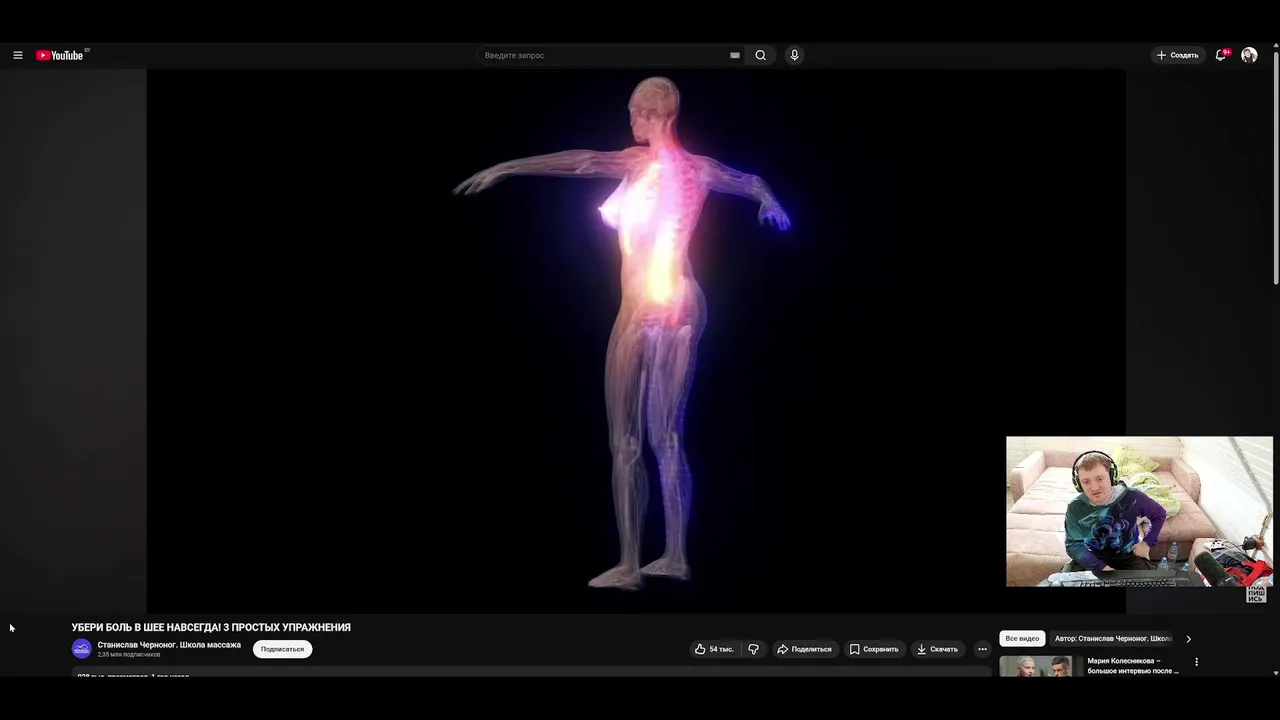Screen dimensions: 1280x720
Task: Dislike the video with thumbs down
Action: coord(753,649)
